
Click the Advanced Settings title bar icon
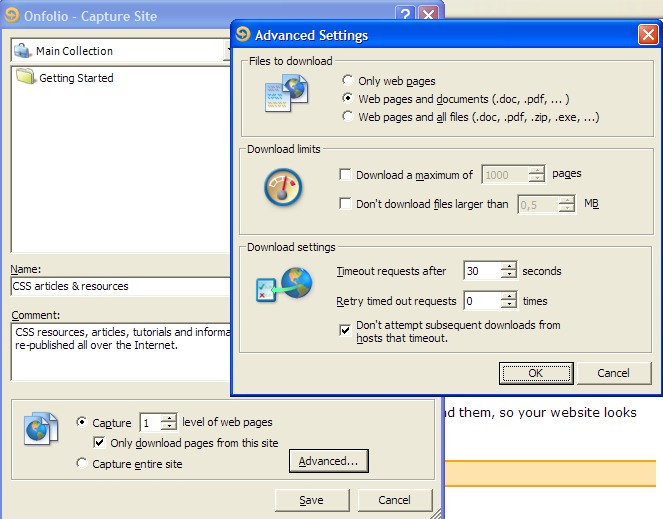(243, 35)
